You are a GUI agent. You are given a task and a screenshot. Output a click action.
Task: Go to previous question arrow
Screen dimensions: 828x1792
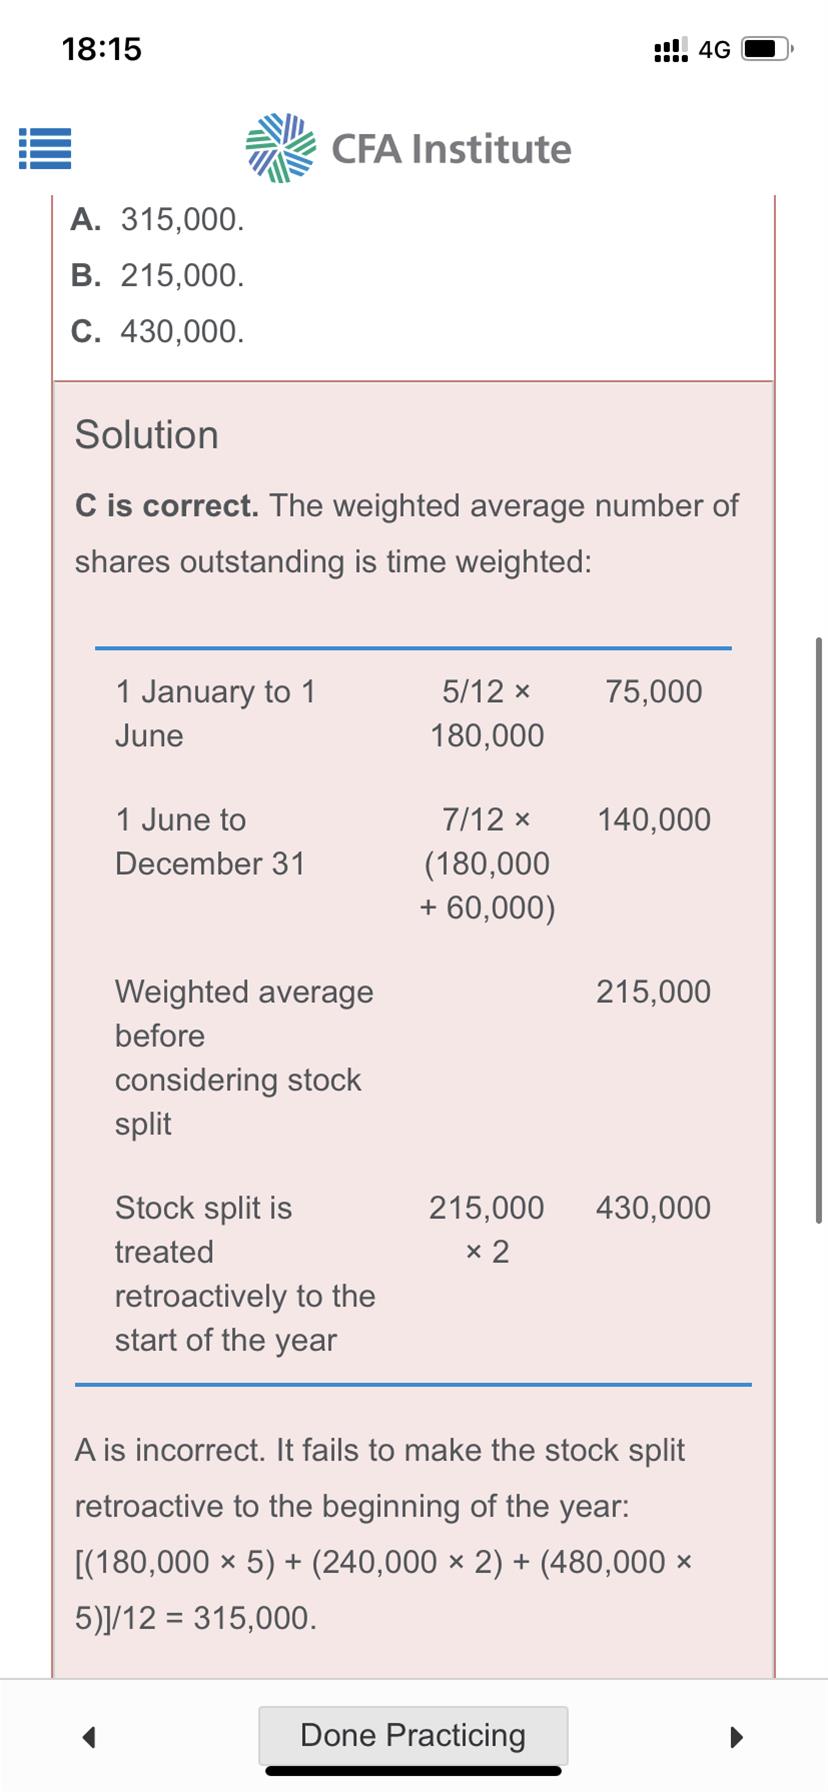coord(89,1736)
